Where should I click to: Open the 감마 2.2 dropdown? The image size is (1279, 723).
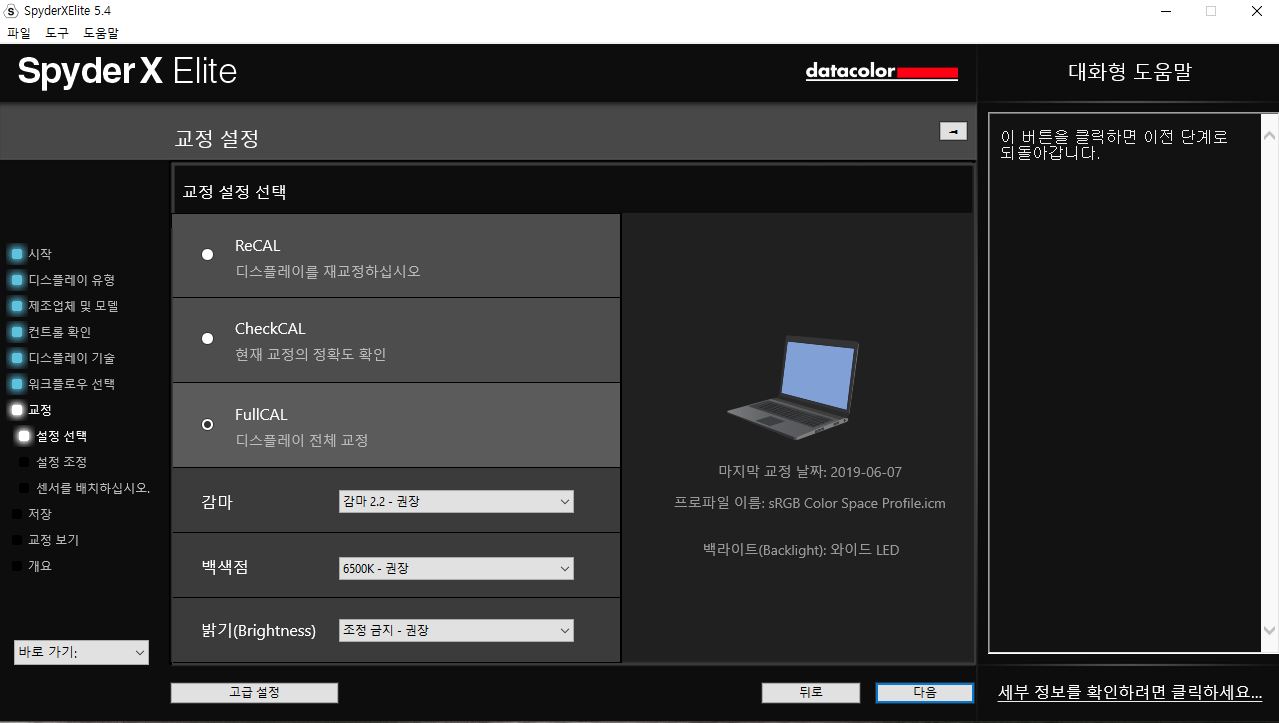coord(456,502)
